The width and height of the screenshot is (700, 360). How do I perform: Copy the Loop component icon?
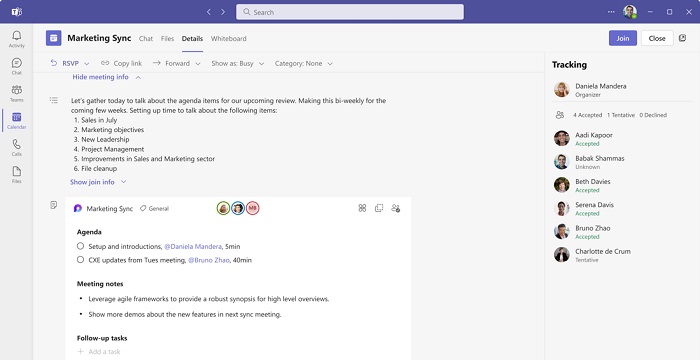point(379,208)
